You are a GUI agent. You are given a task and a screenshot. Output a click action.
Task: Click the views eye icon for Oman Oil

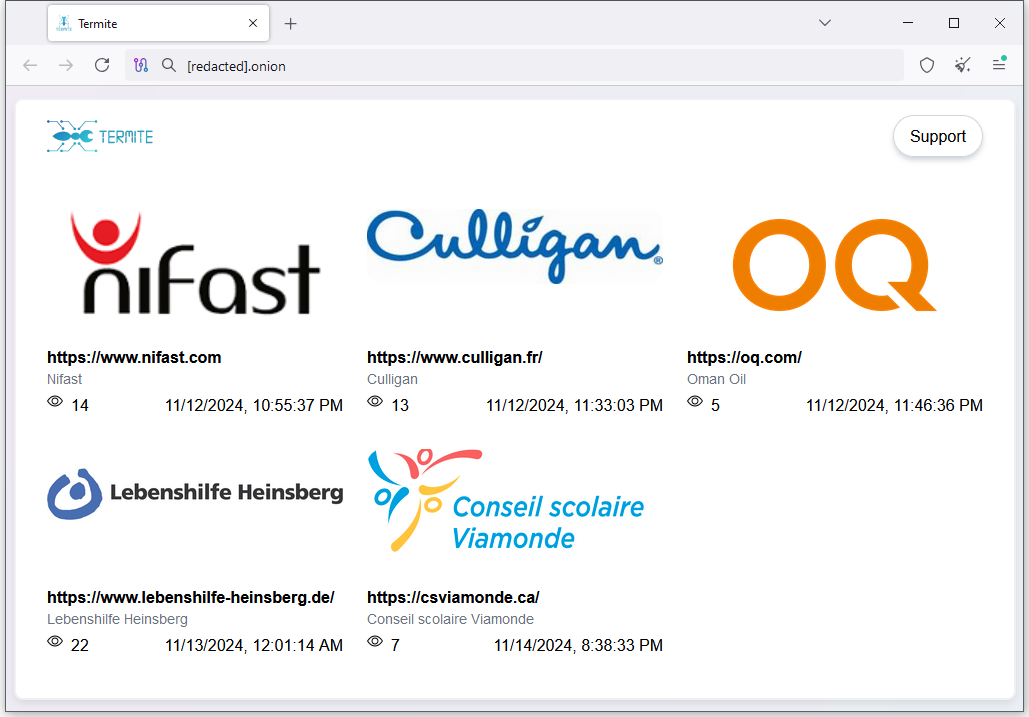[x=695, y=401]
